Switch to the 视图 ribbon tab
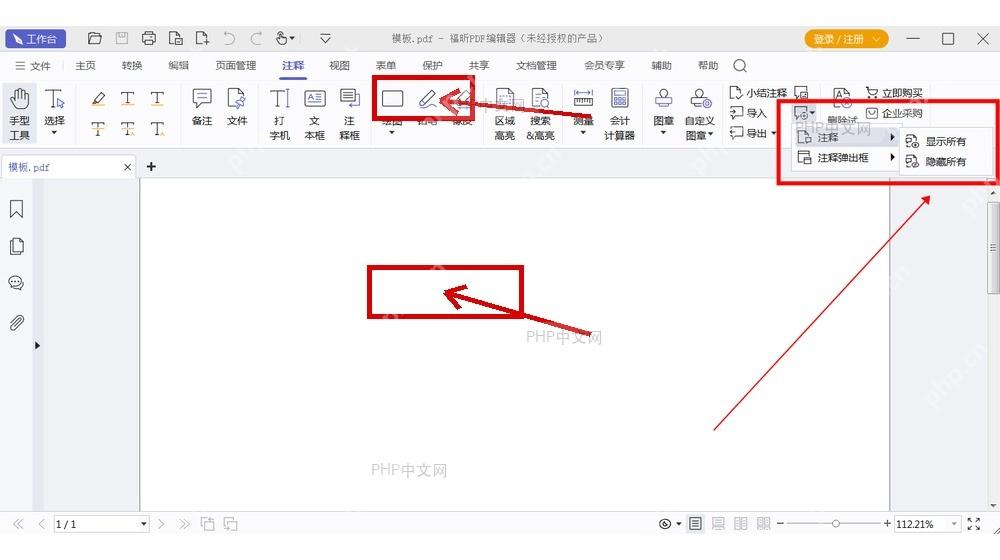Screen dimensions: 1000x560 point(339,66)
